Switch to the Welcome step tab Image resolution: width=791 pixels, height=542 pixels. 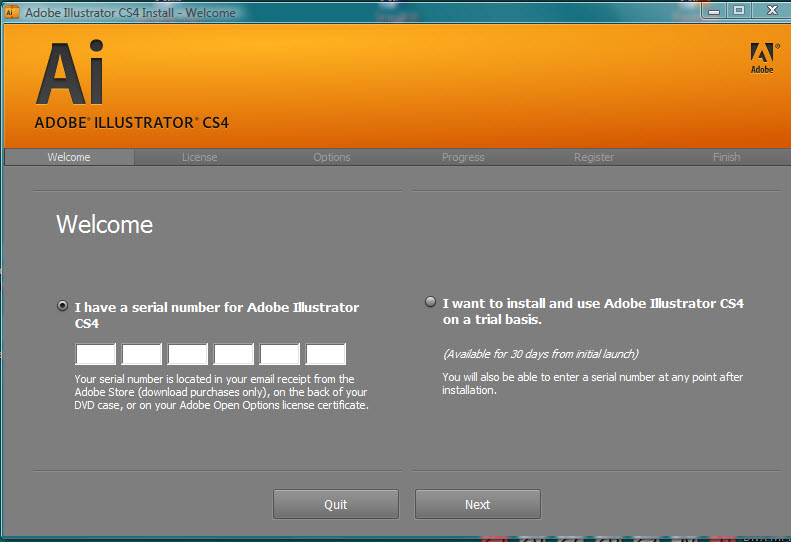point(69,157)
